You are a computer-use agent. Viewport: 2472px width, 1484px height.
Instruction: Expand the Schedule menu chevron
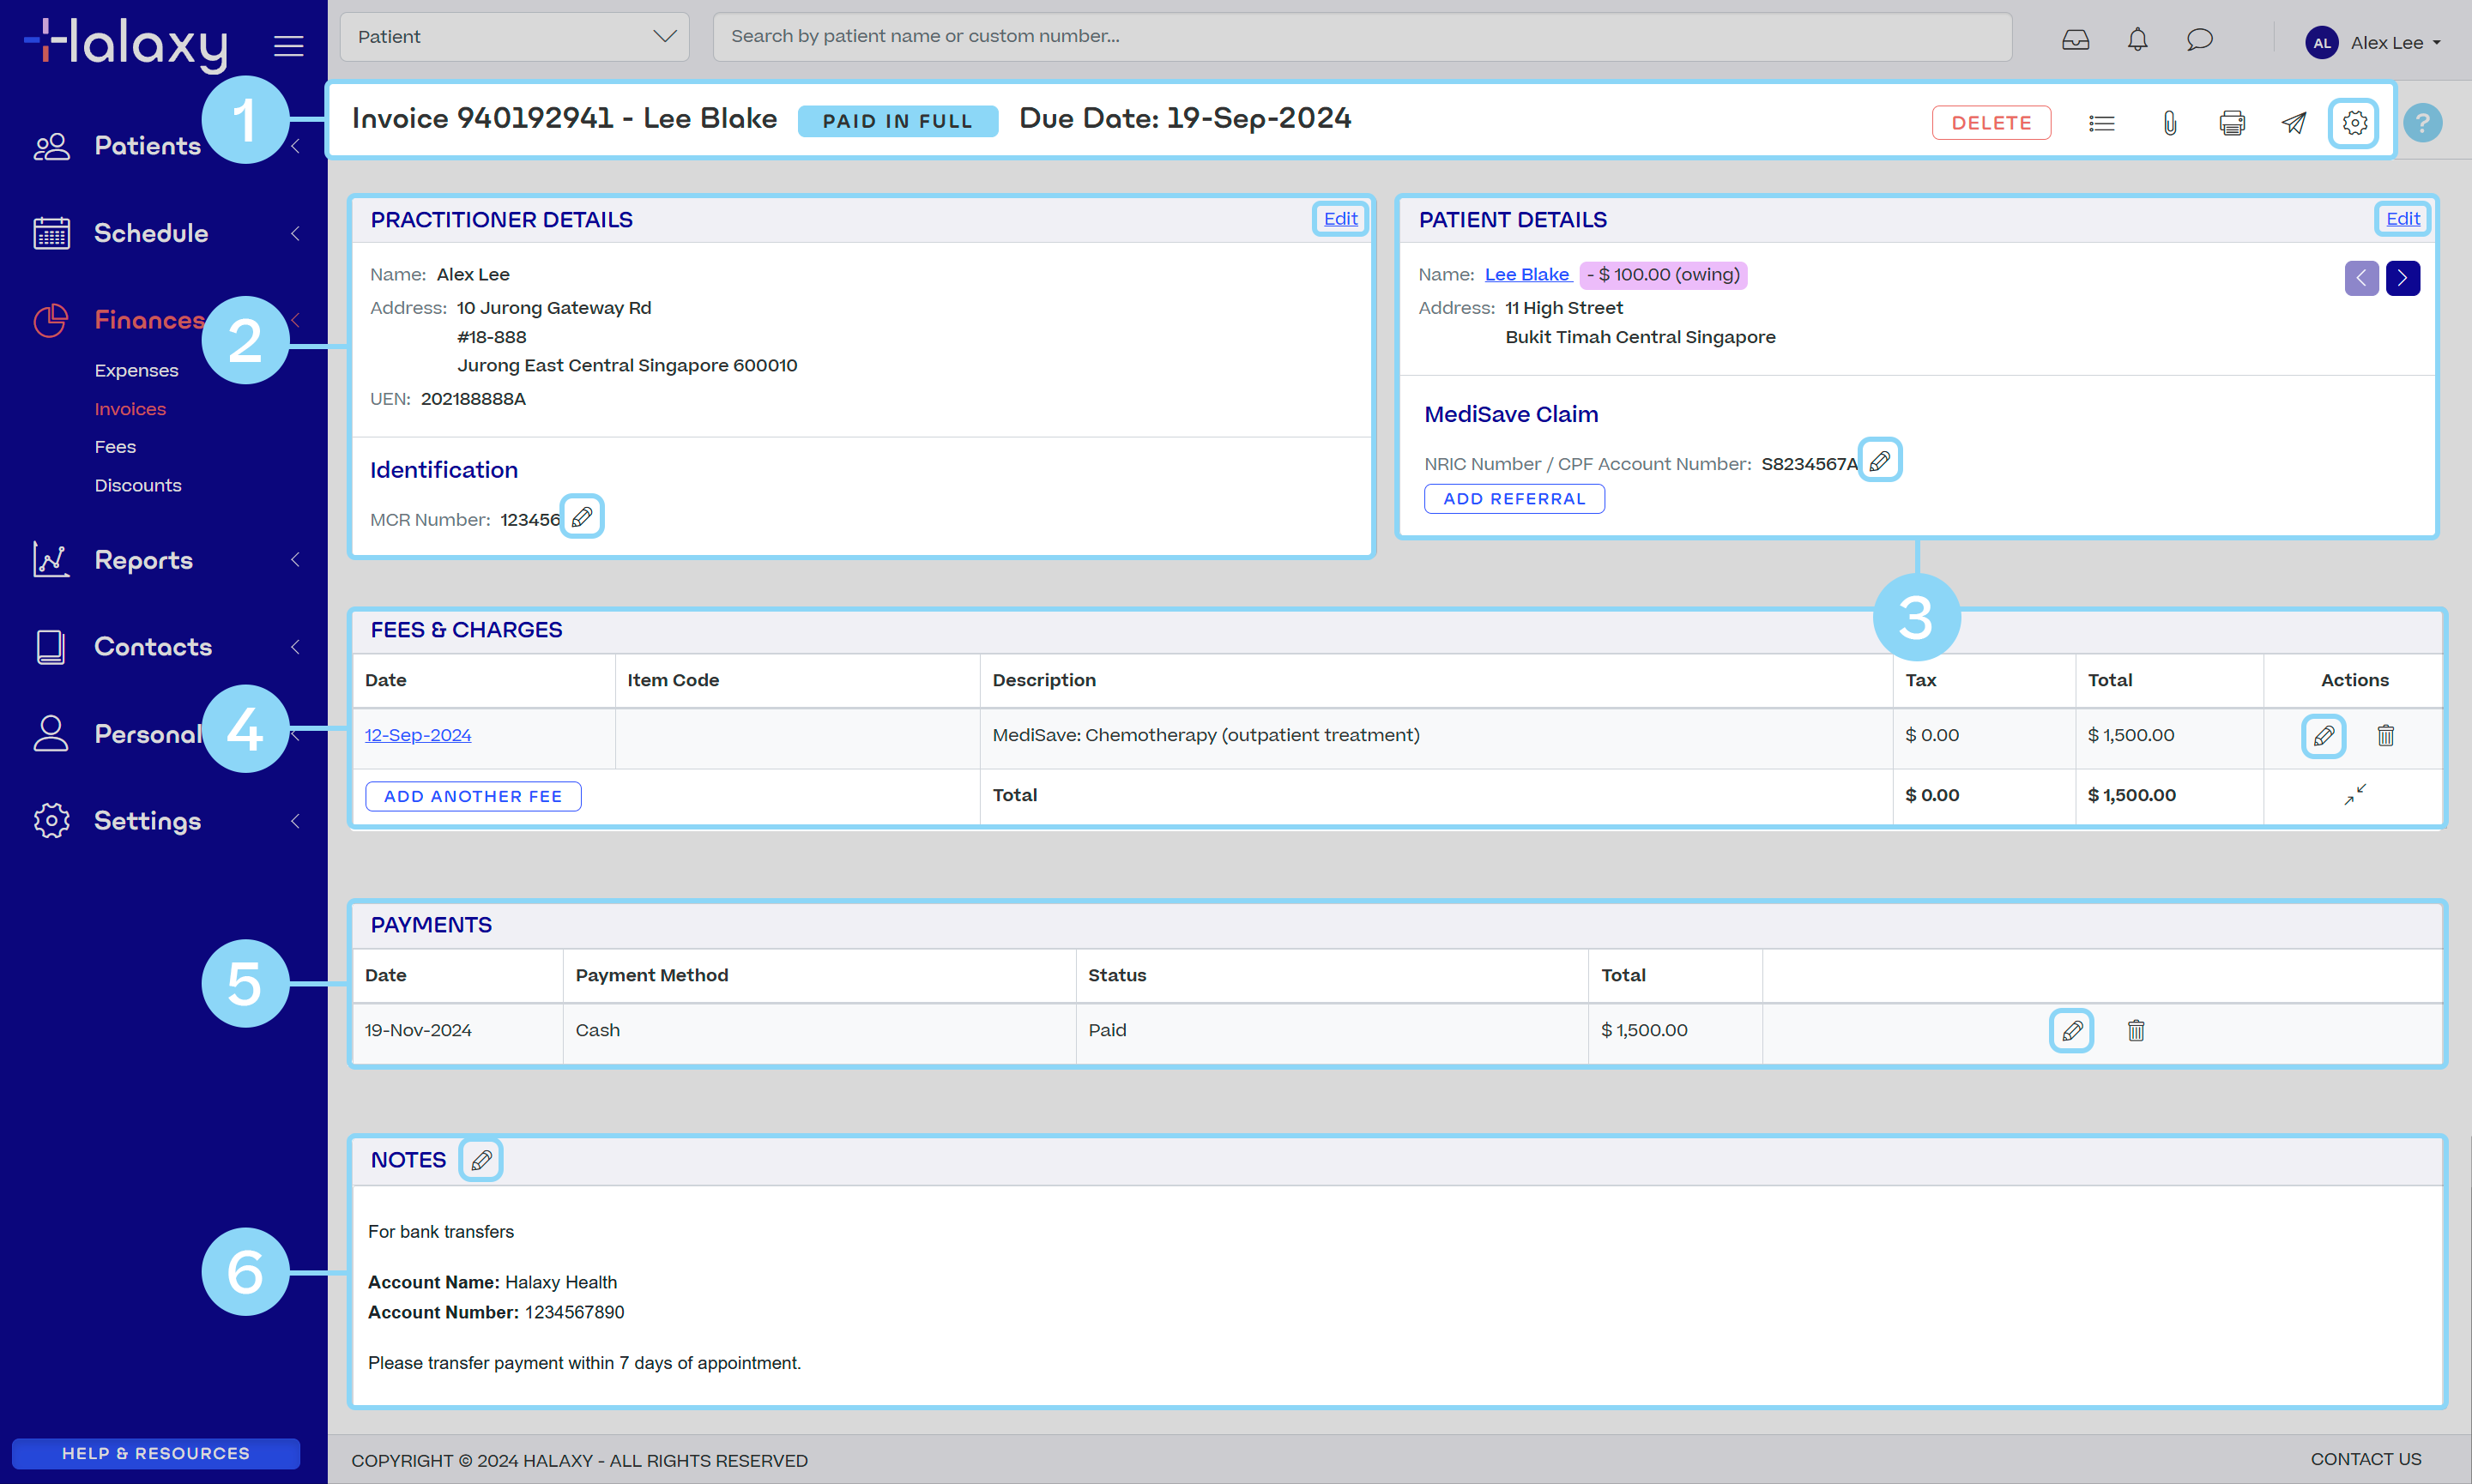[295, 233]
